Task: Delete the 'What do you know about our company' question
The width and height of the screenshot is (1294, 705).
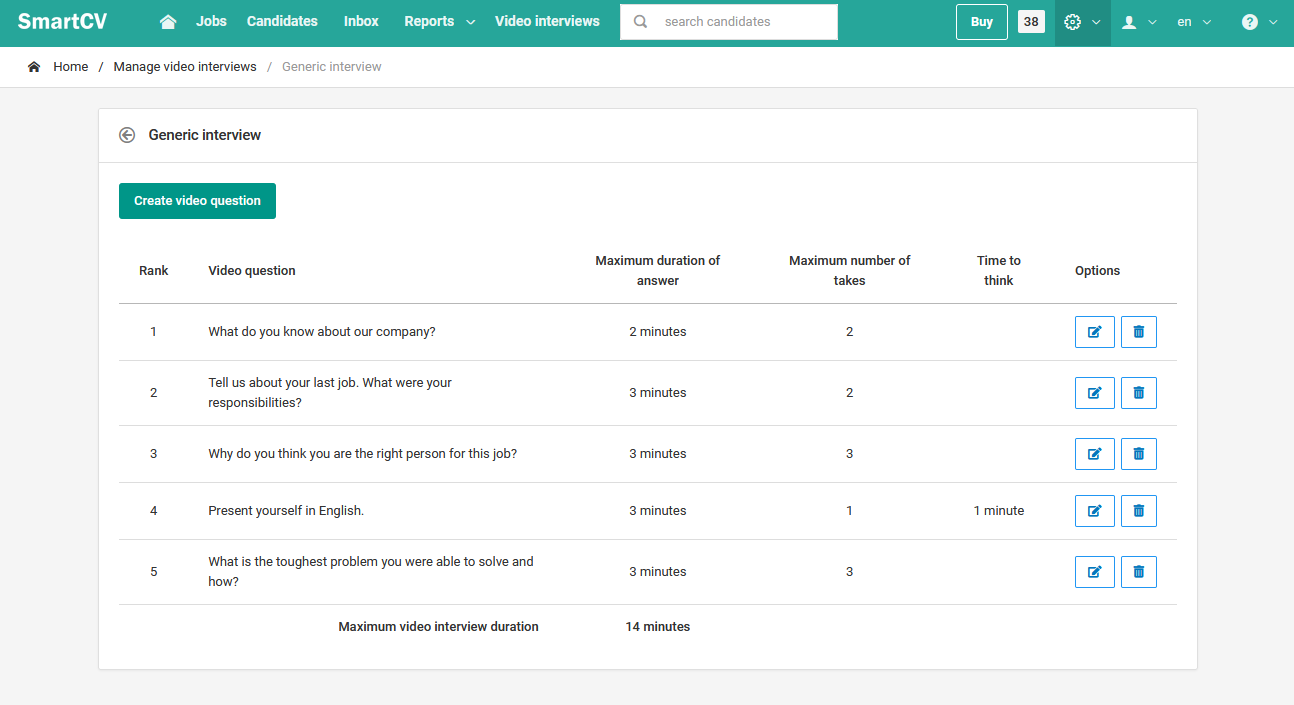Action: [1138, 332]
